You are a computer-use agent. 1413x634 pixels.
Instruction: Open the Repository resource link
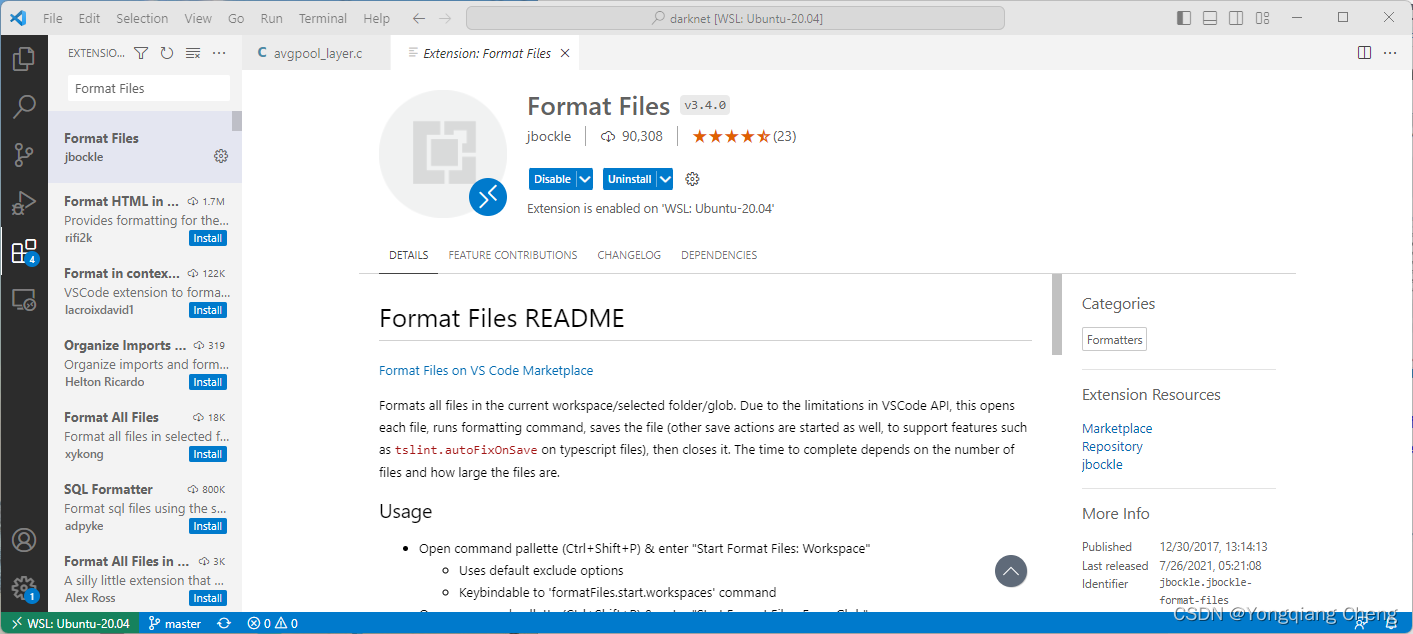pos(1112,446)
